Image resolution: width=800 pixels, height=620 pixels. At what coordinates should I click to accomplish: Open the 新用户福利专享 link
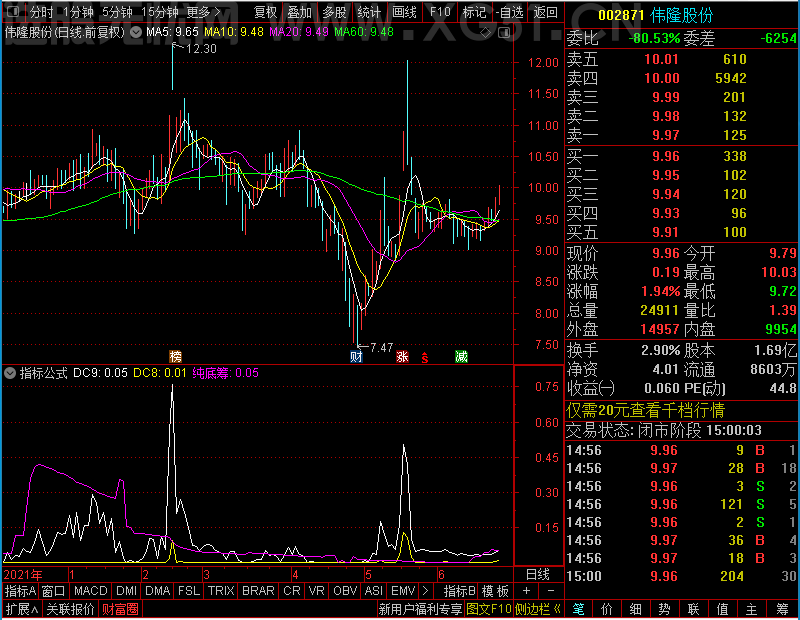(x=421, y=609)
